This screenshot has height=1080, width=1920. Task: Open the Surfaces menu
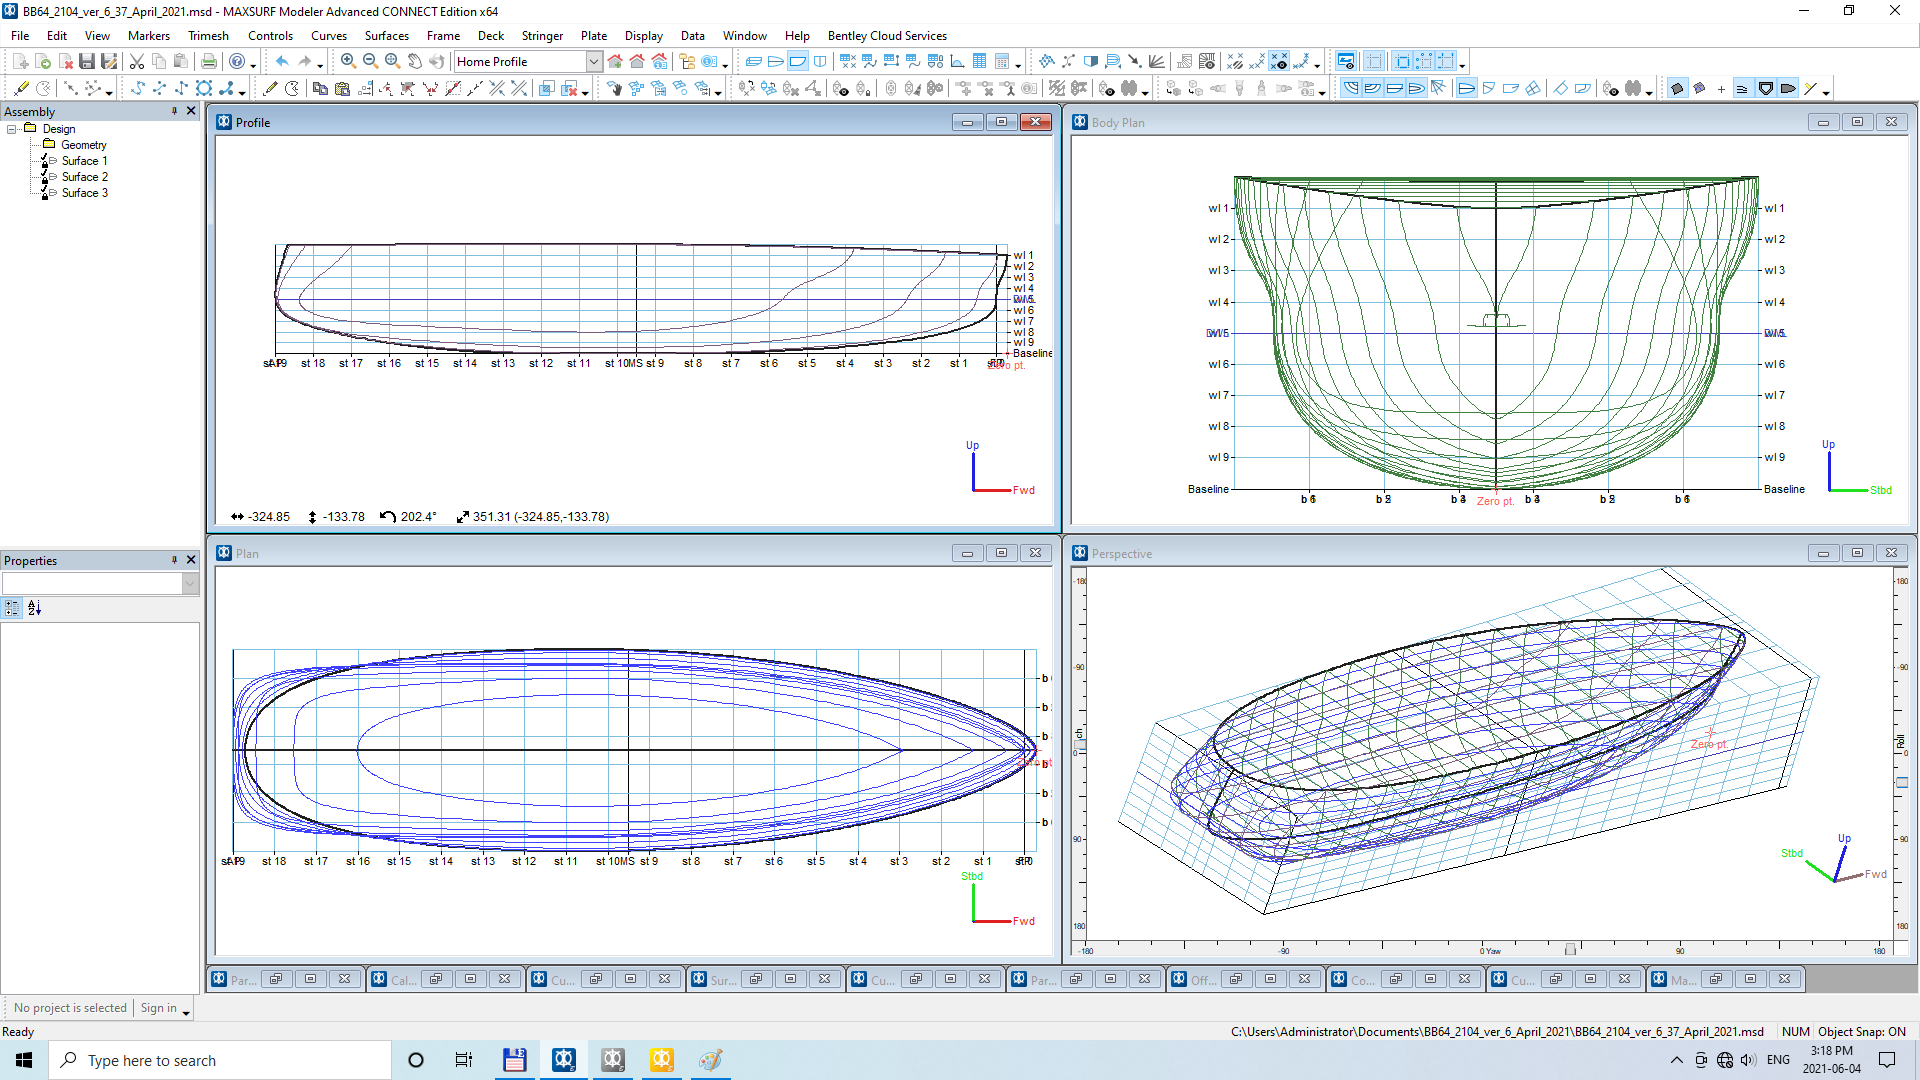tap(386, 35)
